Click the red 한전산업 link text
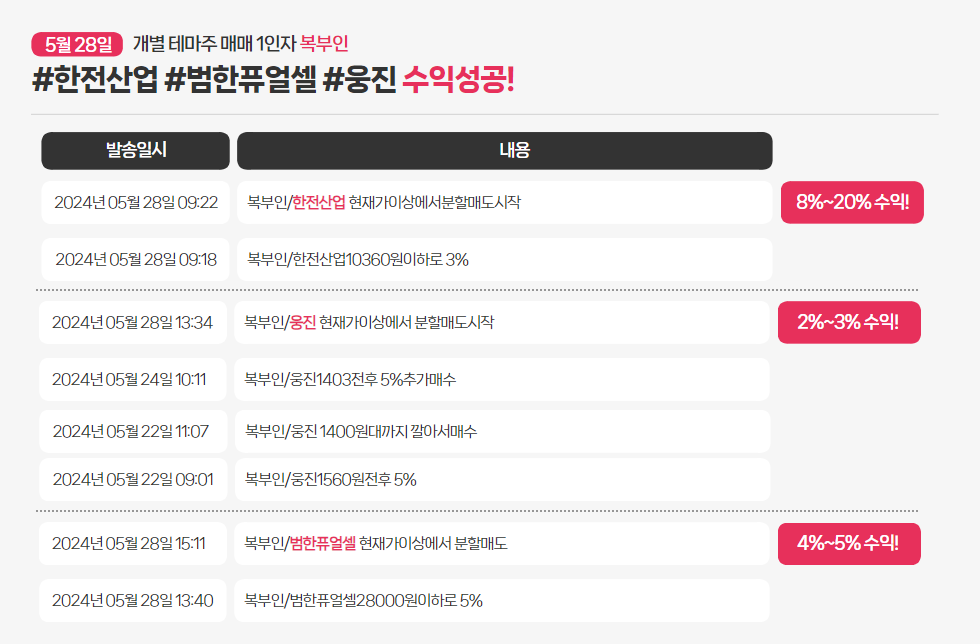This screenshot has height=644, width=980. point(318,202)
